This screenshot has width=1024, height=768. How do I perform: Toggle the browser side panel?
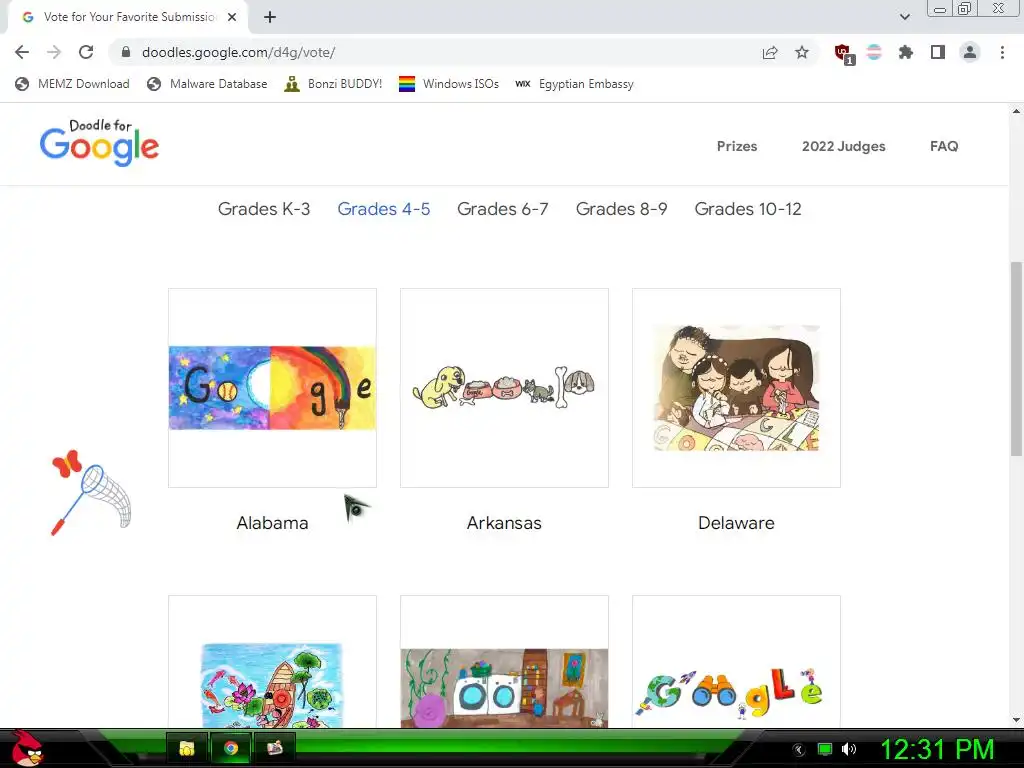coord(938,52)
